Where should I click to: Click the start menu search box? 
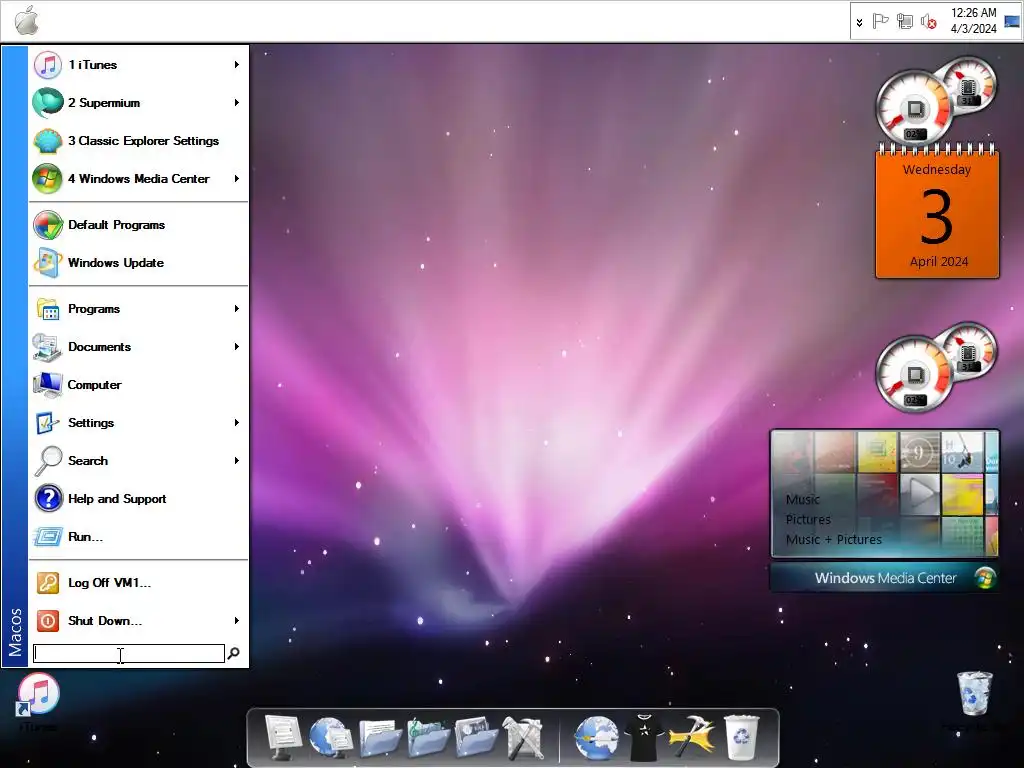click(x=129, y=653)
